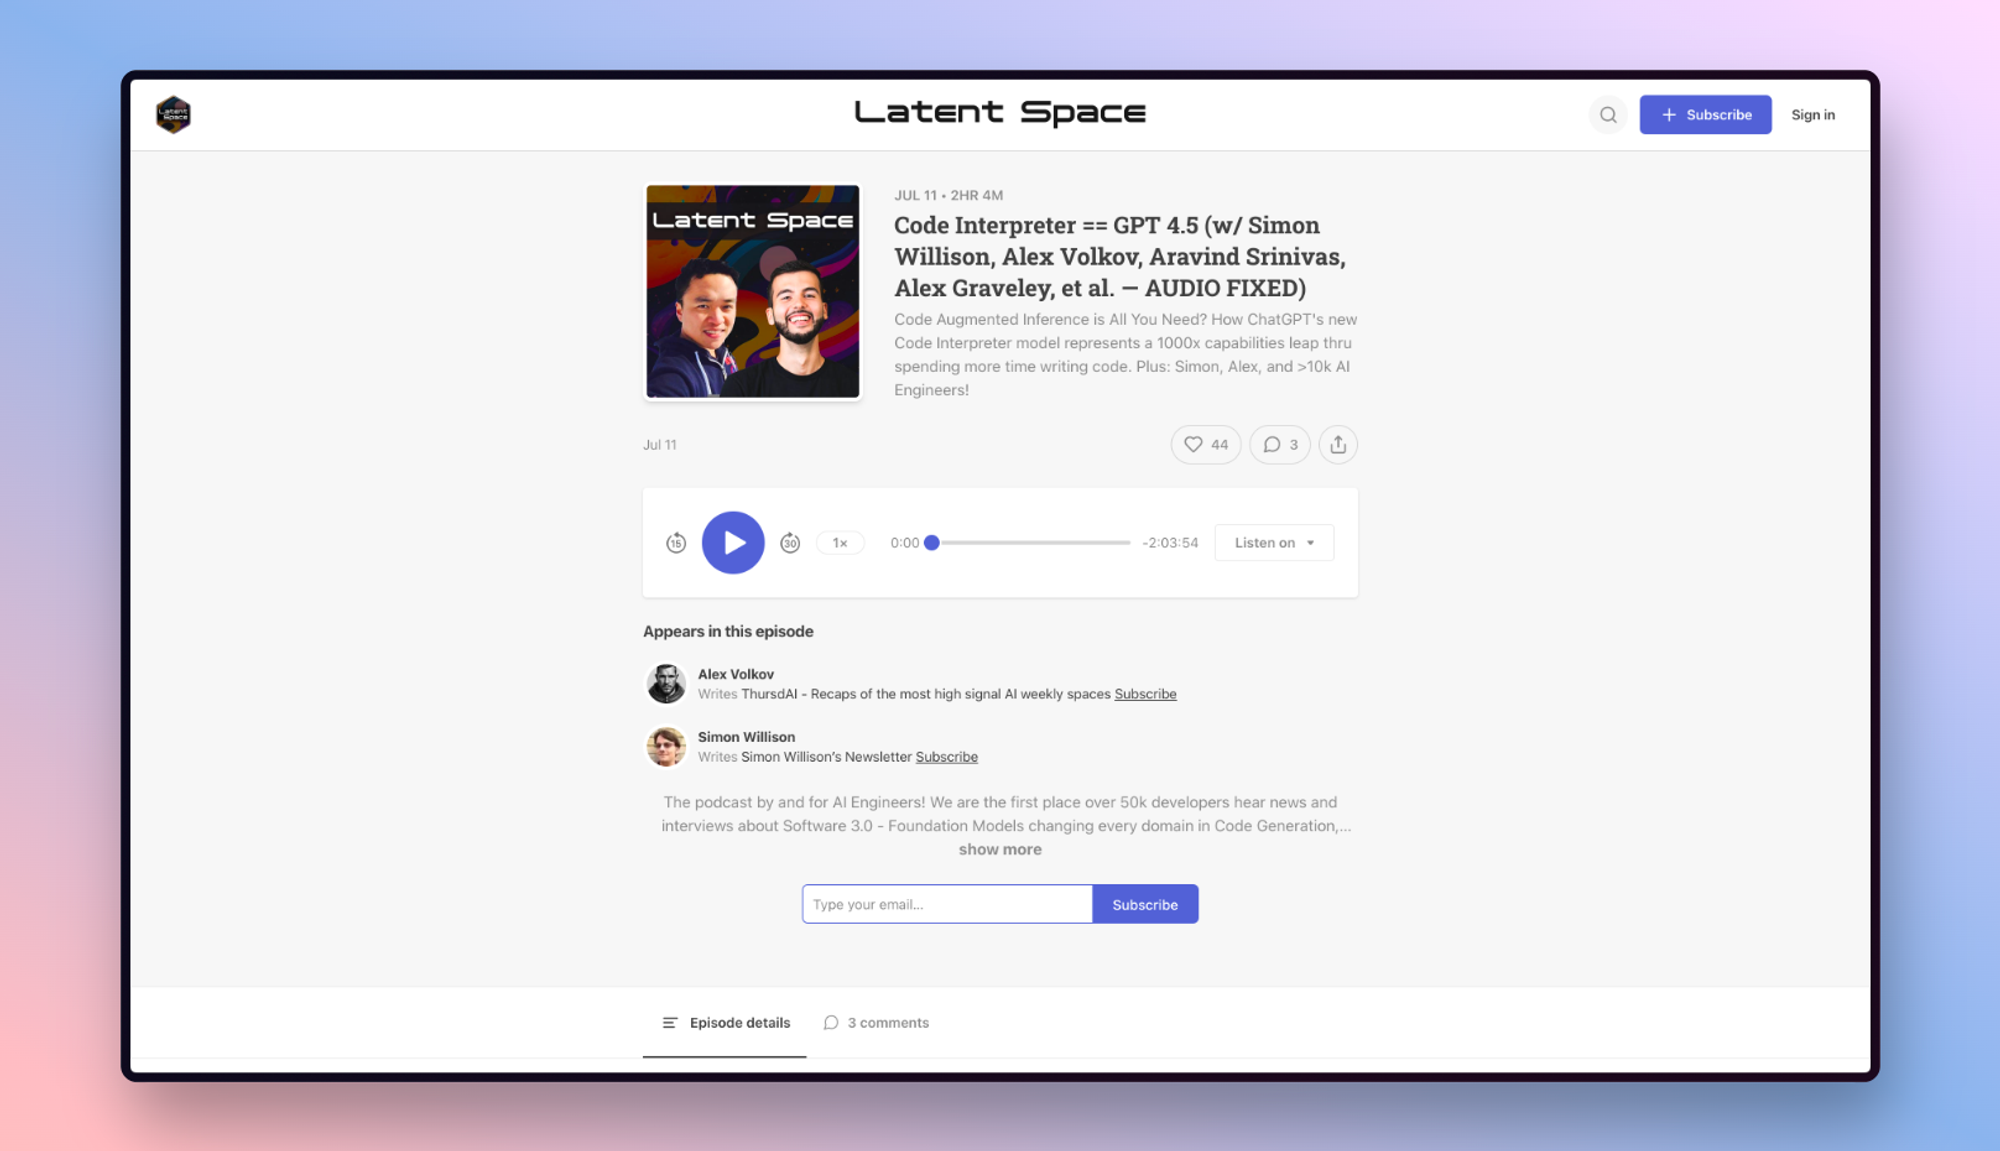Click Simon Willison's Newsletter publication name

tap(826, 756)
